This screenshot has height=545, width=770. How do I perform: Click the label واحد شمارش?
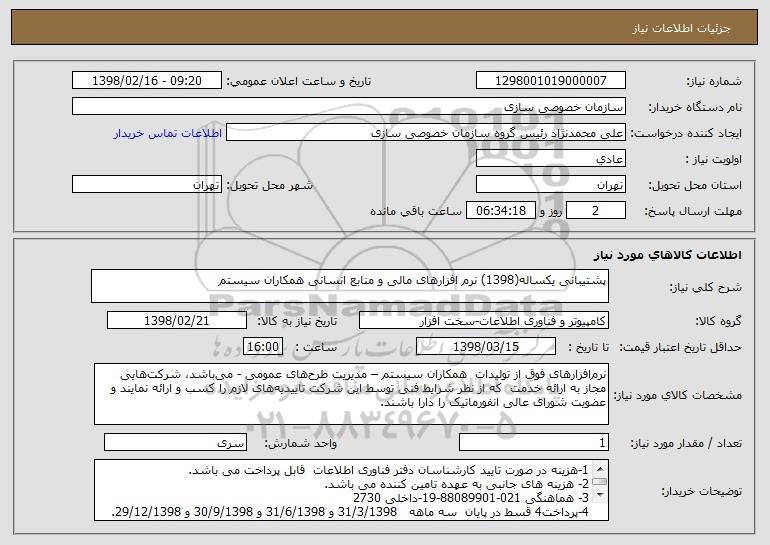pyautogui.click(x=301, y=443)
